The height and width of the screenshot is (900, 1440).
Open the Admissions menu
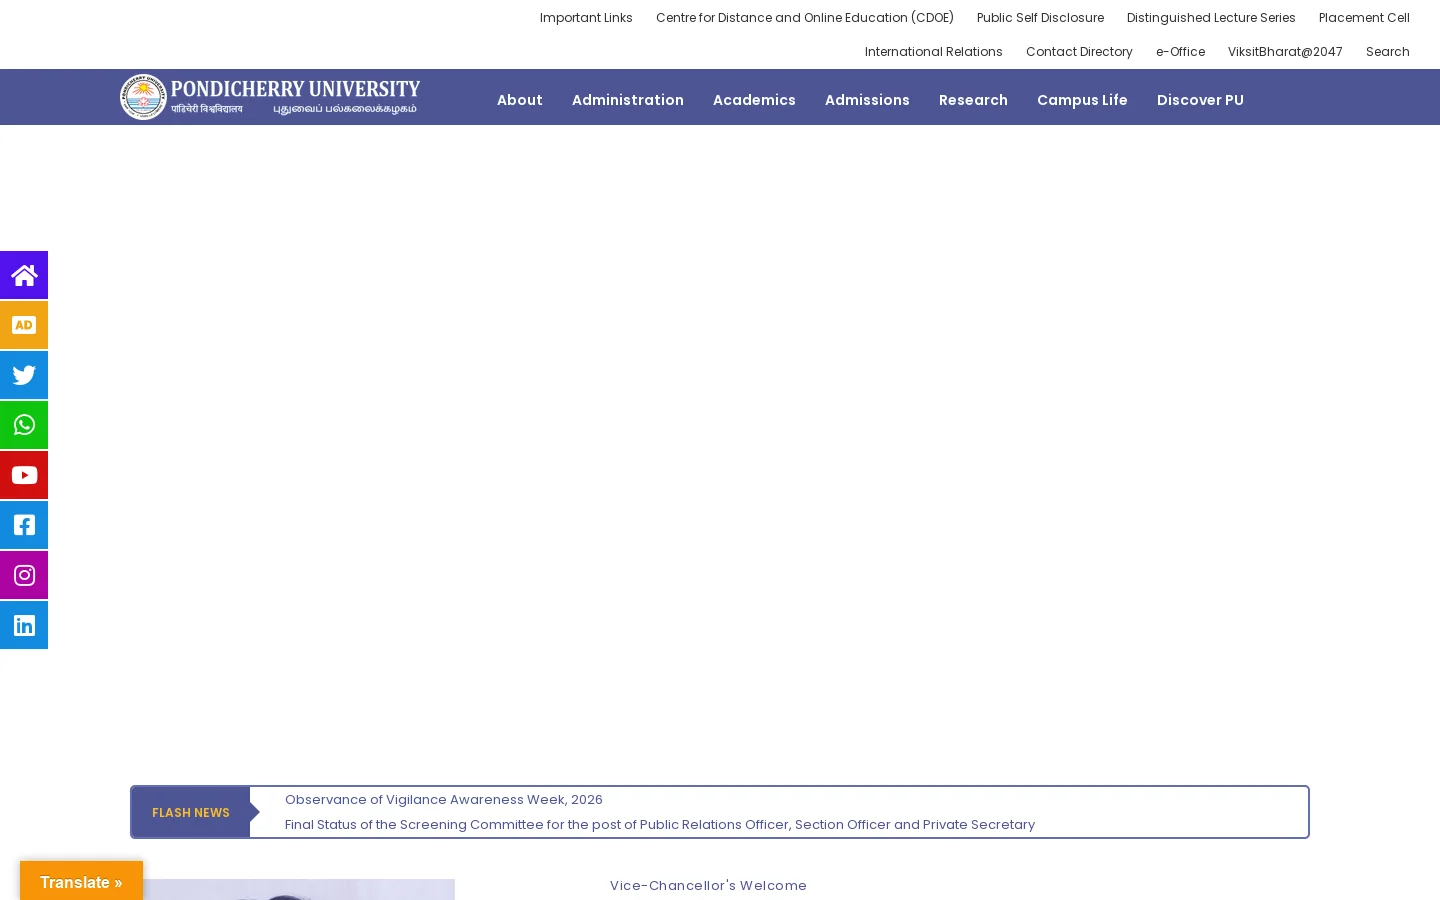point(867,100)
